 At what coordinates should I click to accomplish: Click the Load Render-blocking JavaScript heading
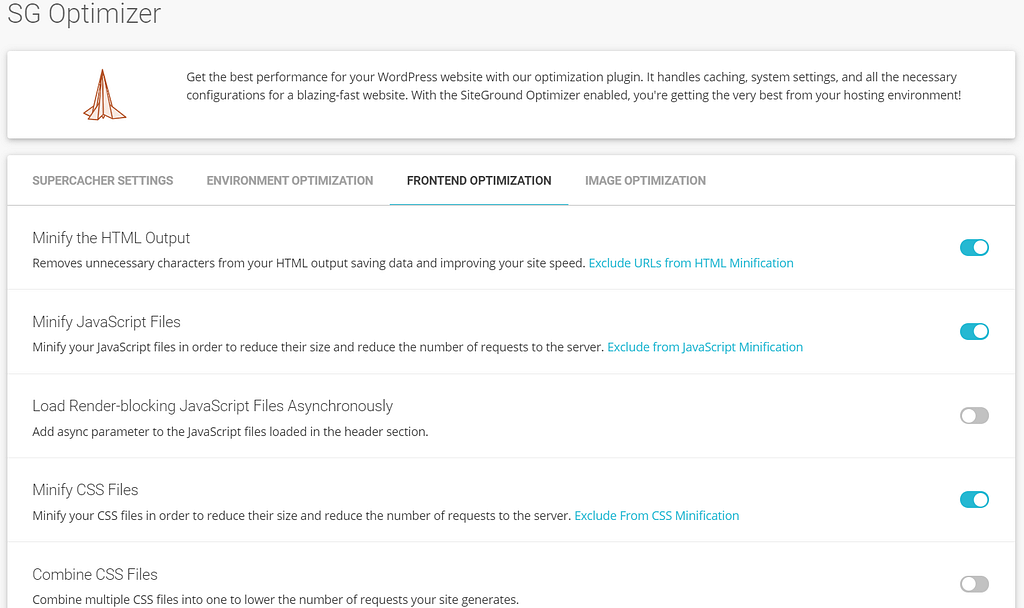click(x=212, y=406)
